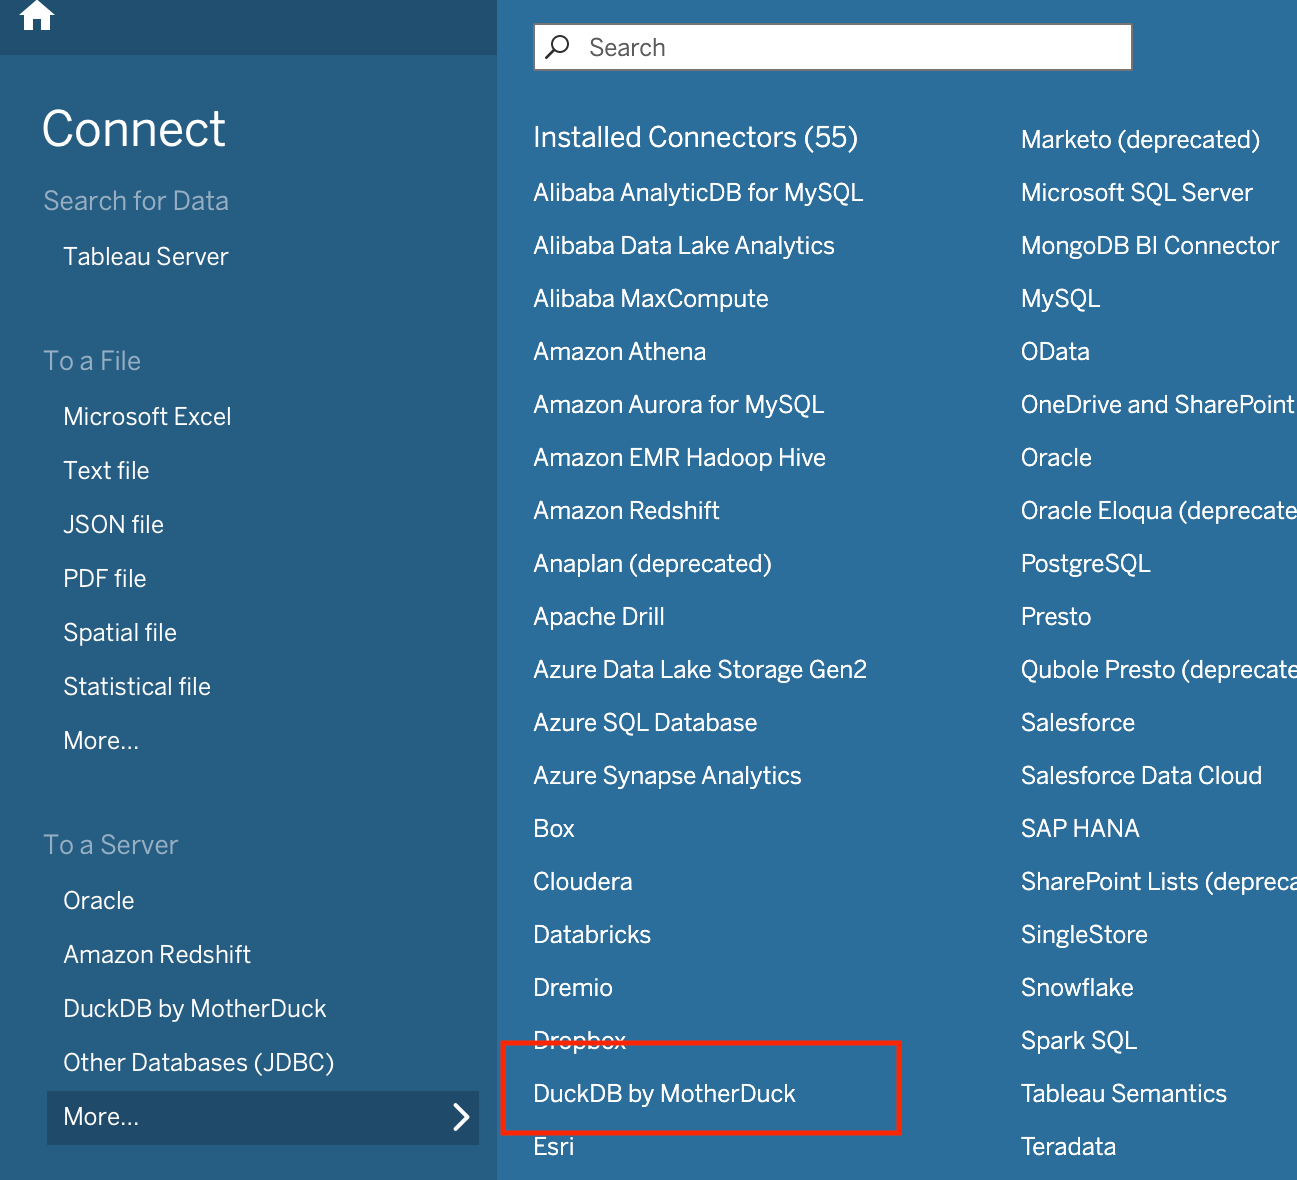Image resolution: width=1297 pixels, height=1180 pixels.
Task: Select Alibaba AnalyticDB for MySQL connector
Action: click(698, 193)
